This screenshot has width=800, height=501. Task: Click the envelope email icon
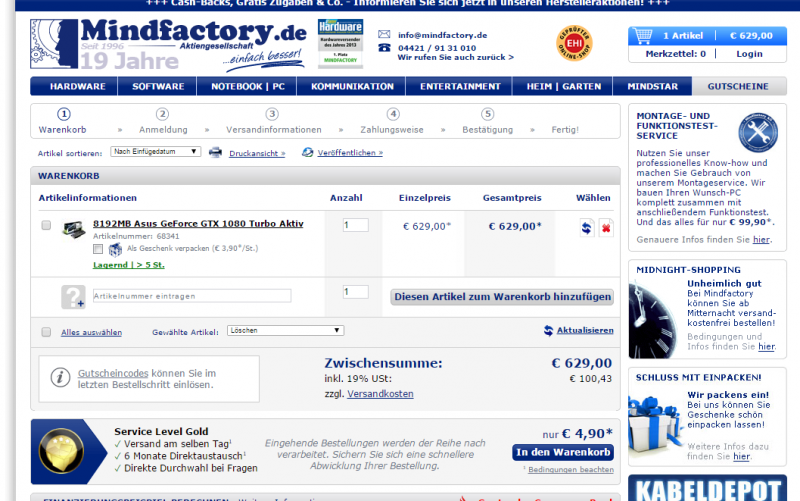[385, 35]
